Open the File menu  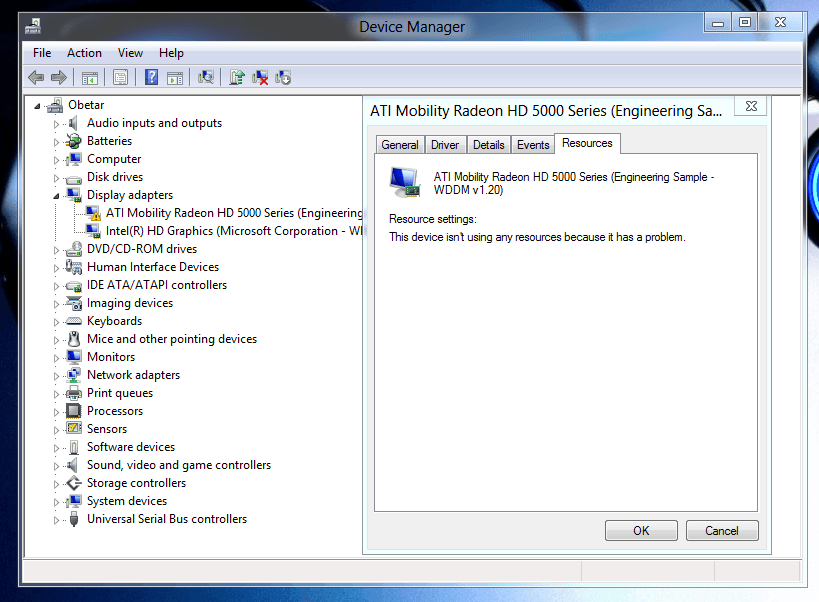(x=42, y=53)
